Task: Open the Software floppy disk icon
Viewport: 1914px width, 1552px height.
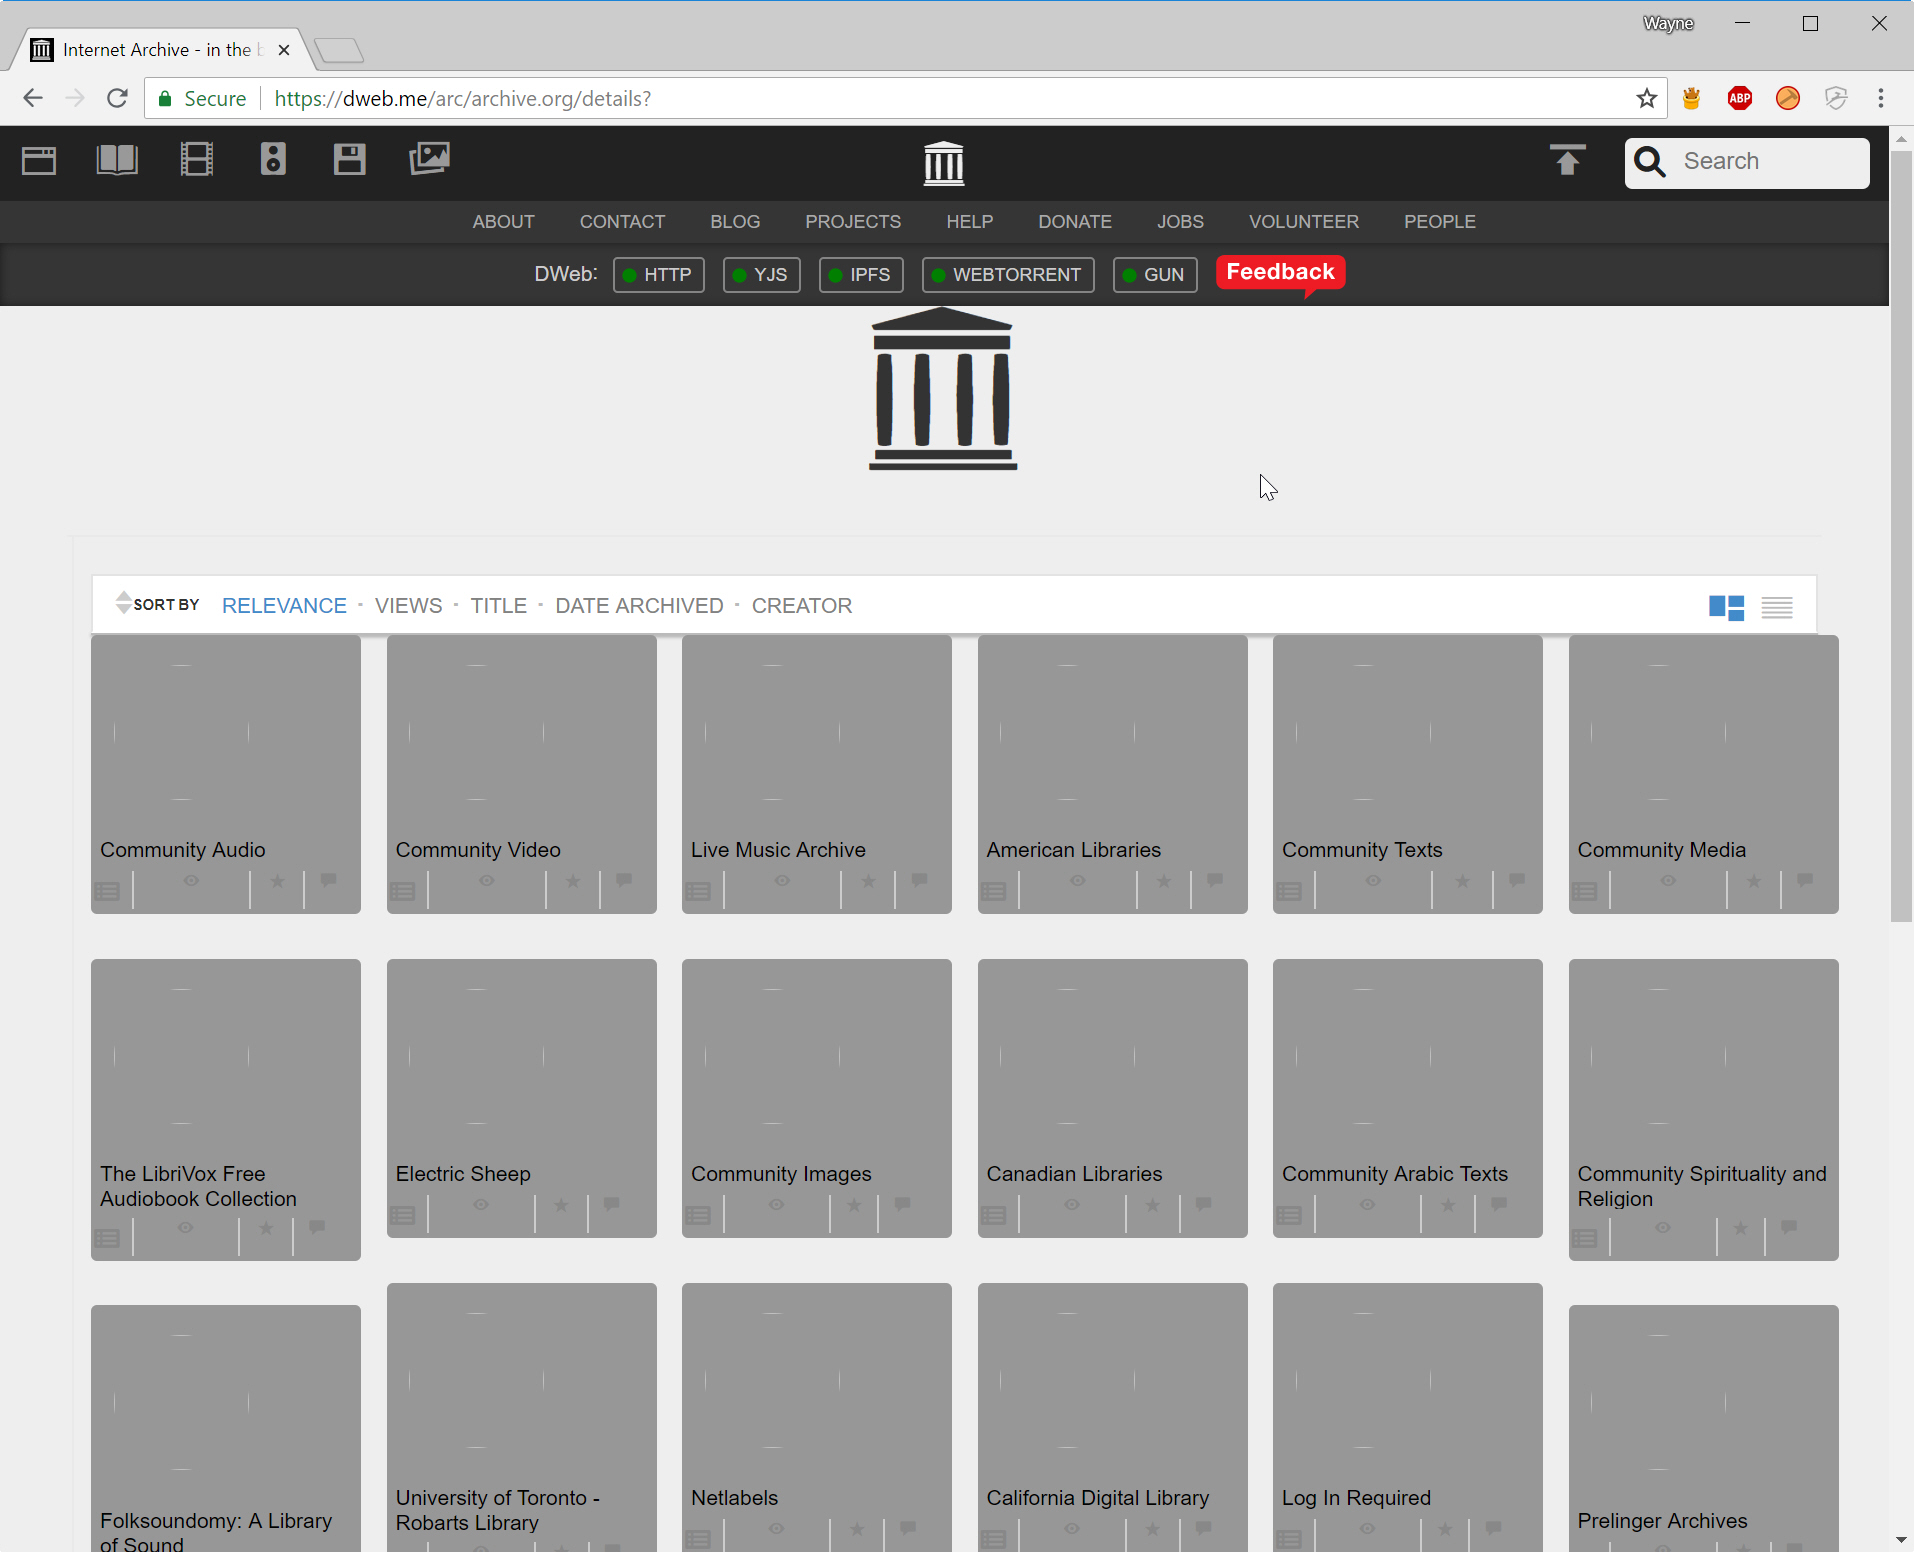Action: (x=349, y=160)
